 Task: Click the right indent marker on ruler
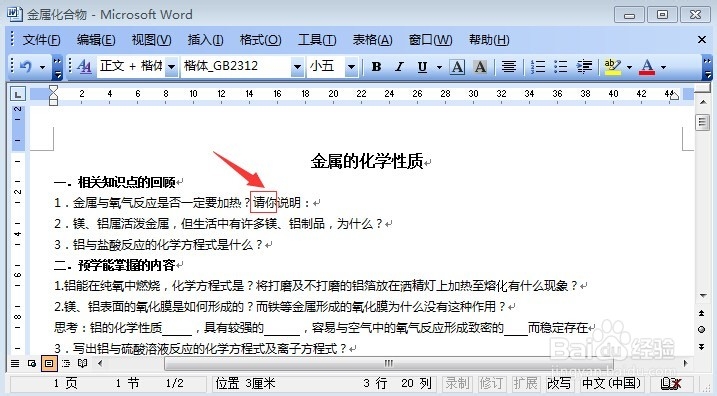click(x=674, y=96)
